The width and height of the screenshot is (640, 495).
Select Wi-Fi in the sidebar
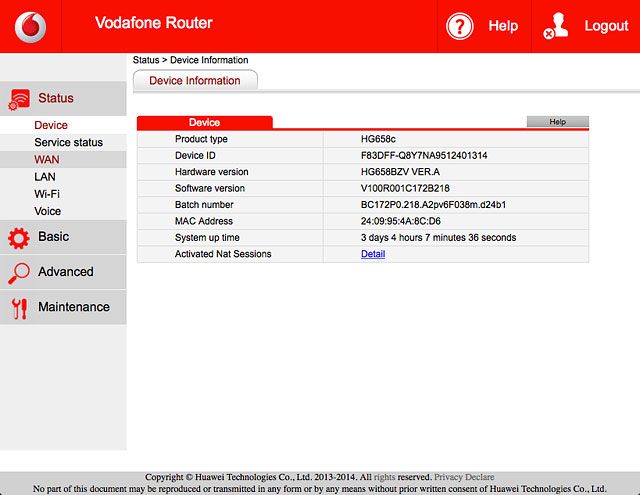point(47,194)
